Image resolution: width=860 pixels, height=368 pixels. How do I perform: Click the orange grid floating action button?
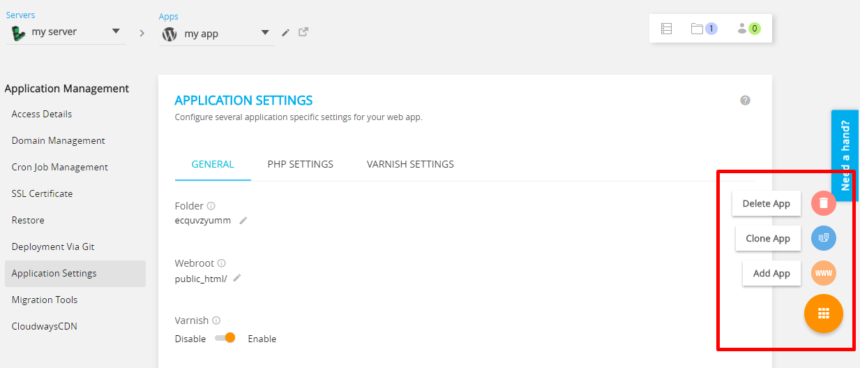pyautogui.click(x=823, y=314)
